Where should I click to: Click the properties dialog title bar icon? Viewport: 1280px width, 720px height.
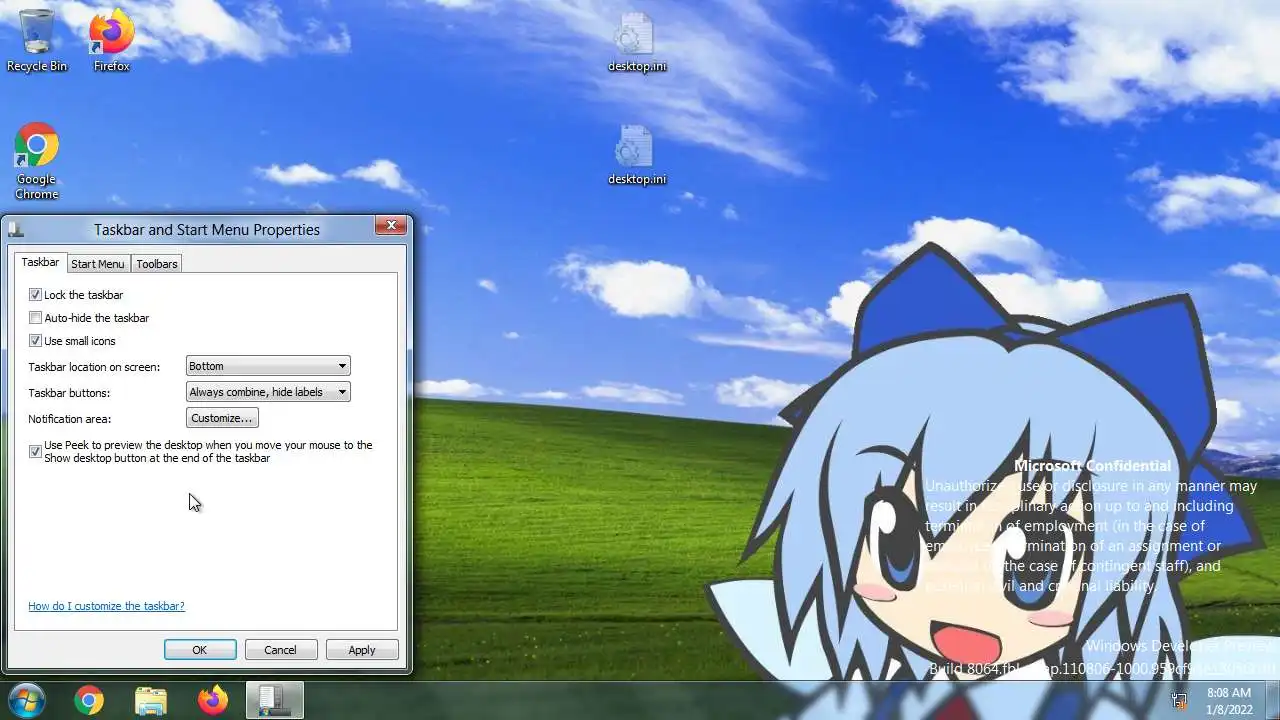(x=14, y=229)
